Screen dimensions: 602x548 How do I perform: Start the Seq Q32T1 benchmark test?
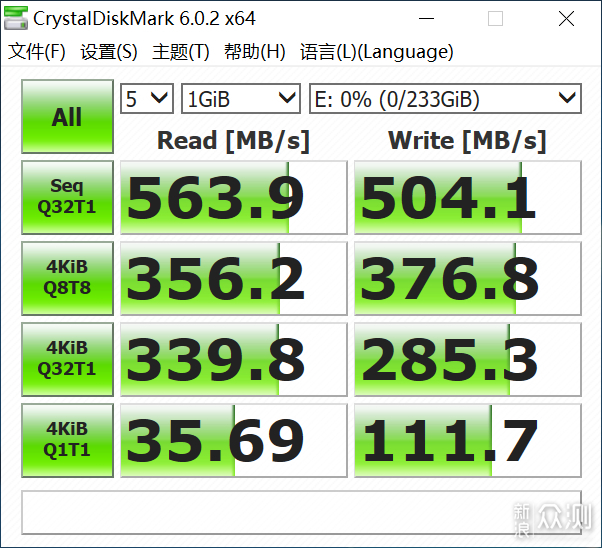tap(66, 197)
